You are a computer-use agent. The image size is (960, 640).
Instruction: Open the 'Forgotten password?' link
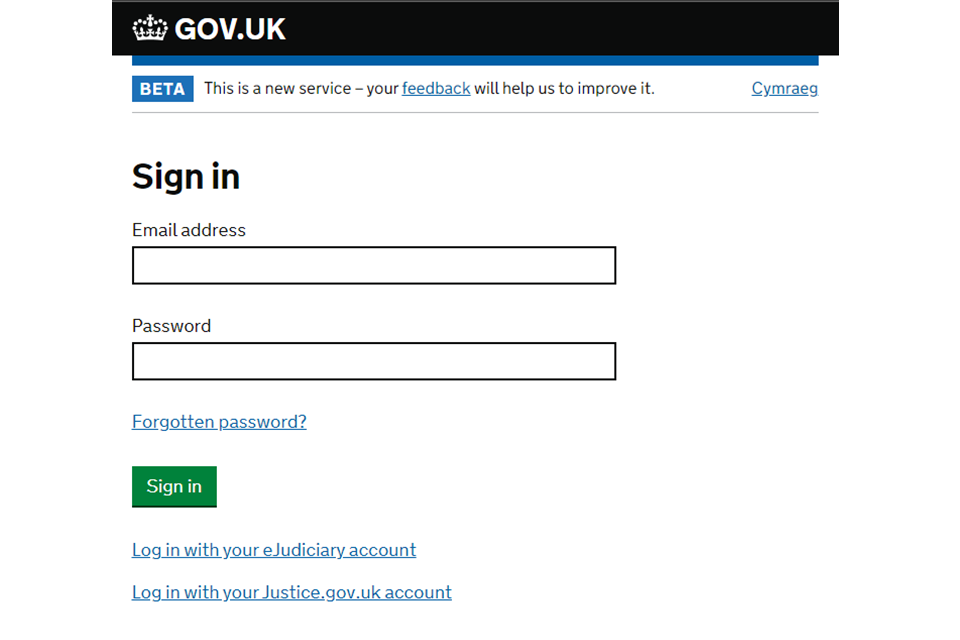pos(219,422)
